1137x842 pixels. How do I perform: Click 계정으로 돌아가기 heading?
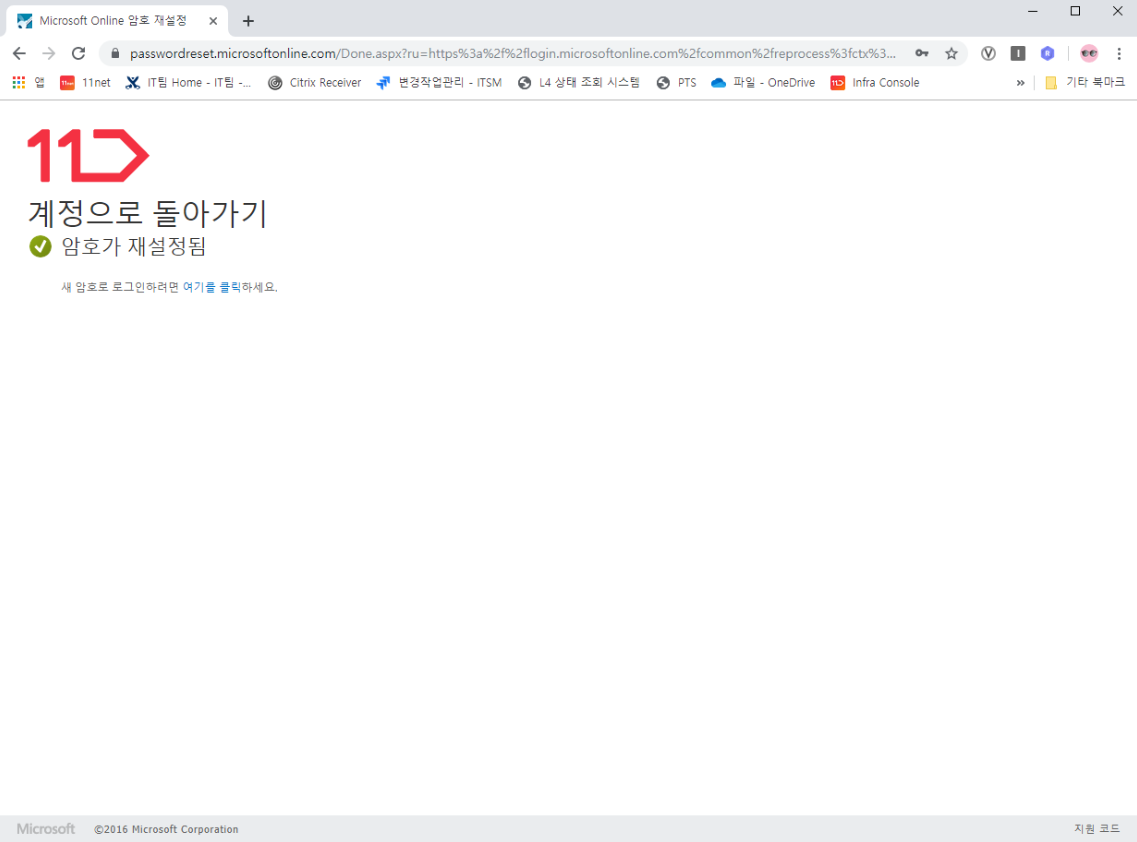tap(148, 213)
